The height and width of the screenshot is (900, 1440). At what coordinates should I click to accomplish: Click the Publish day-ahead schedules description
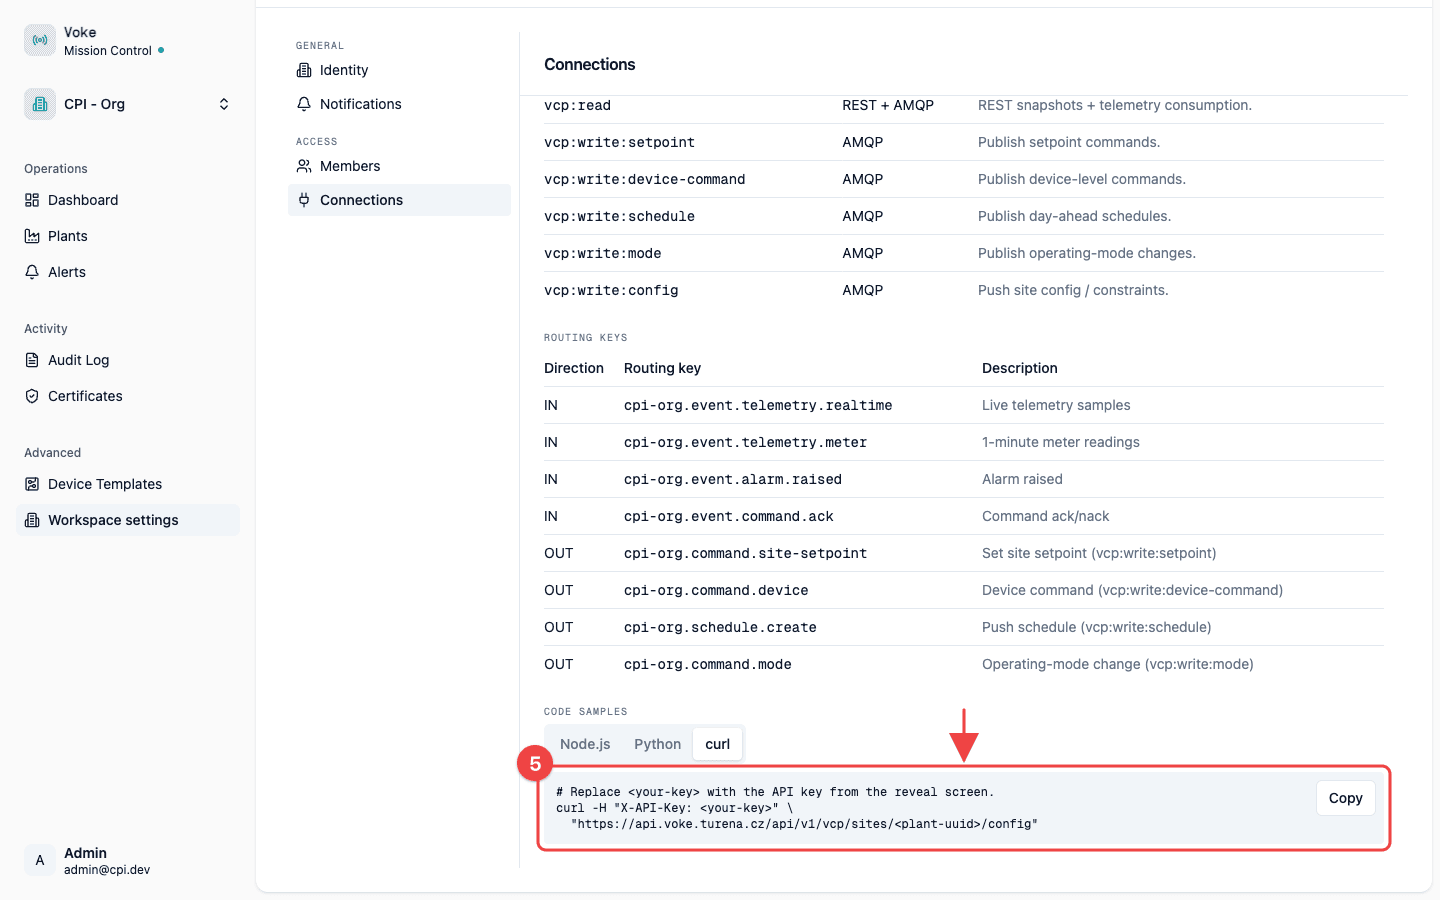click(1074, 216)
